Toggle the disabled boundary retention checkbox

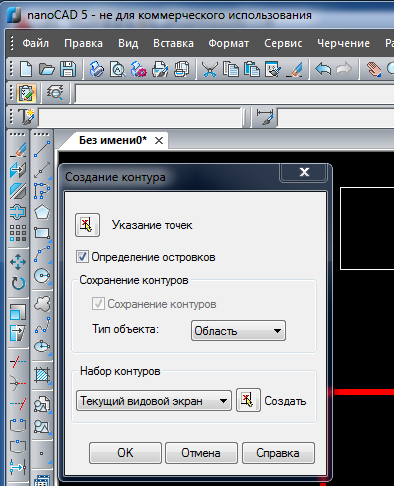tap(98, 304)
